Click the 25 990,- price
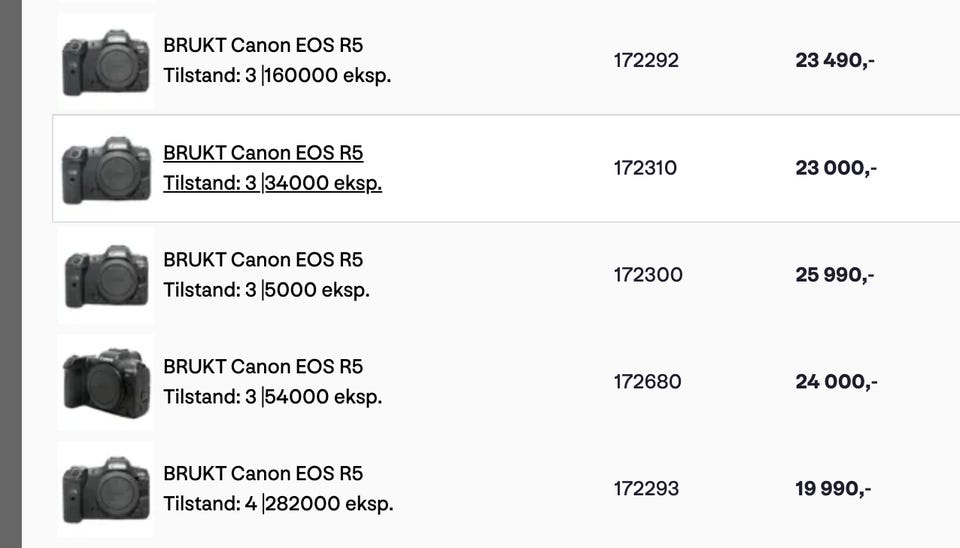This screenshot has width=960, height=548. pyautogui.click(x=835, y=275)
